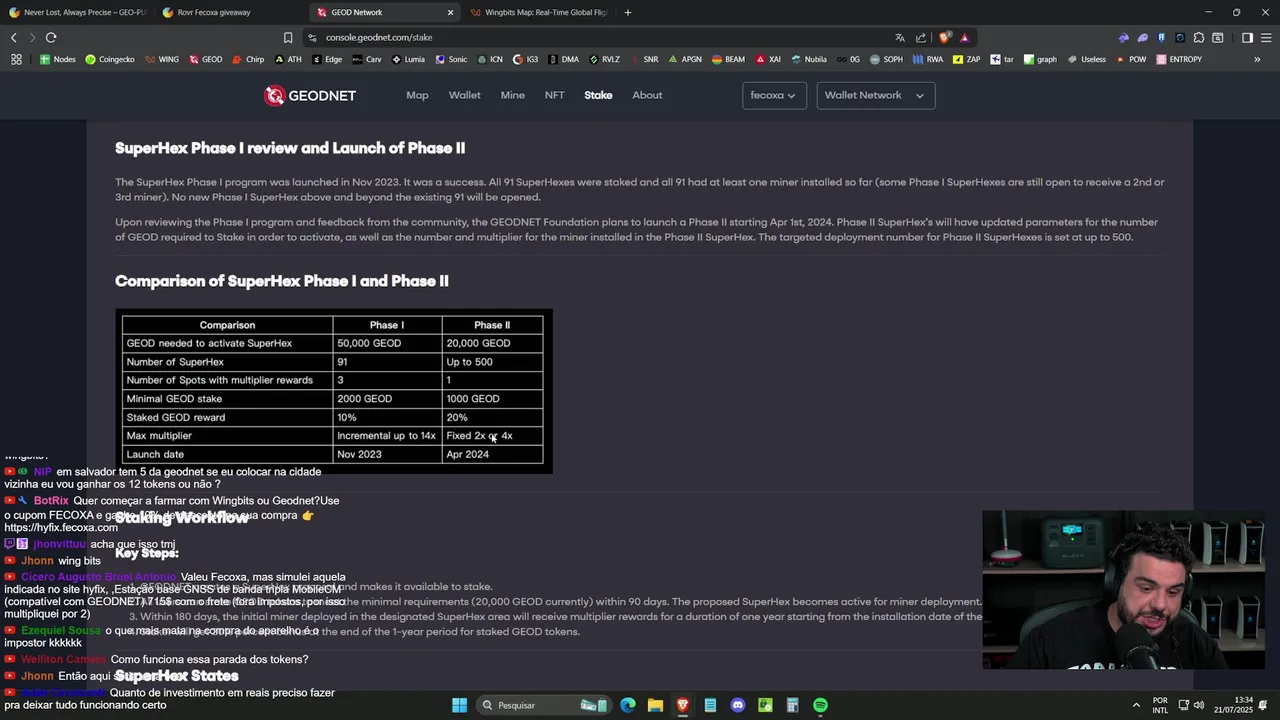Open Discord from the taskbar
1280x720 pixels.
[x=738, y=705]
